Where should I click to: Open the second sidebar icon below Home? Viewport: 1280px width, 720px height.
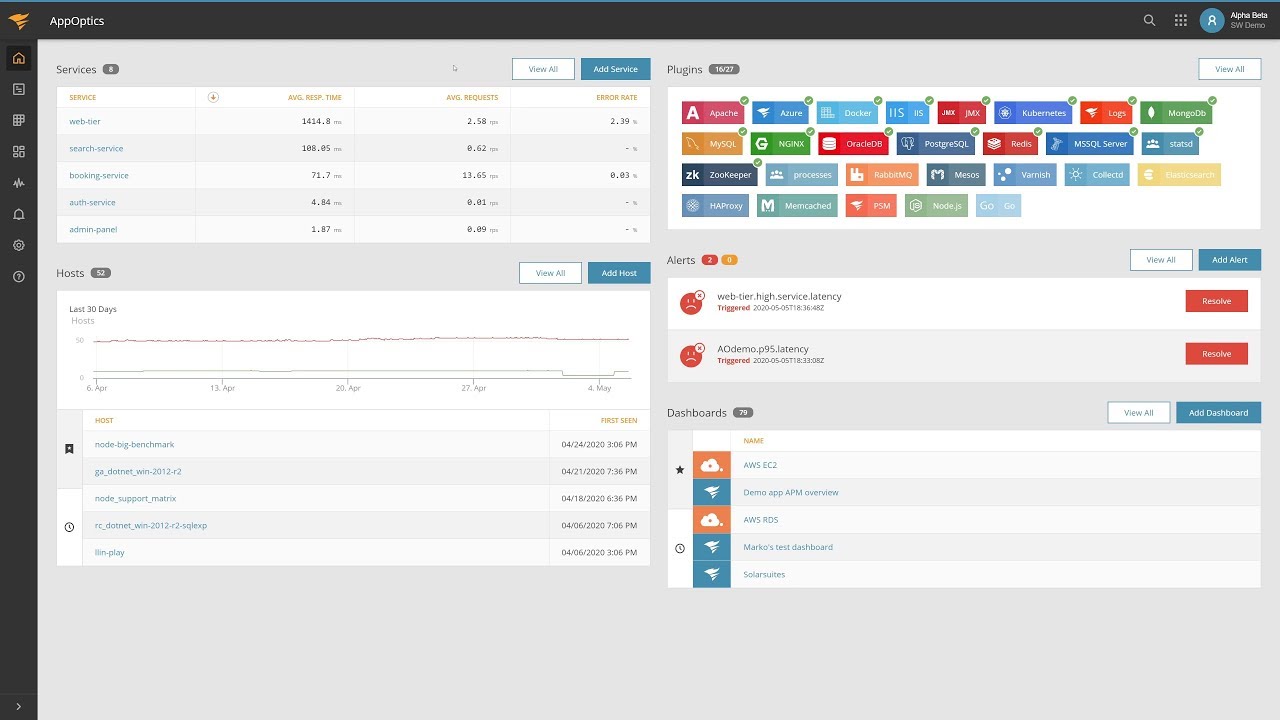click(18, 89)
